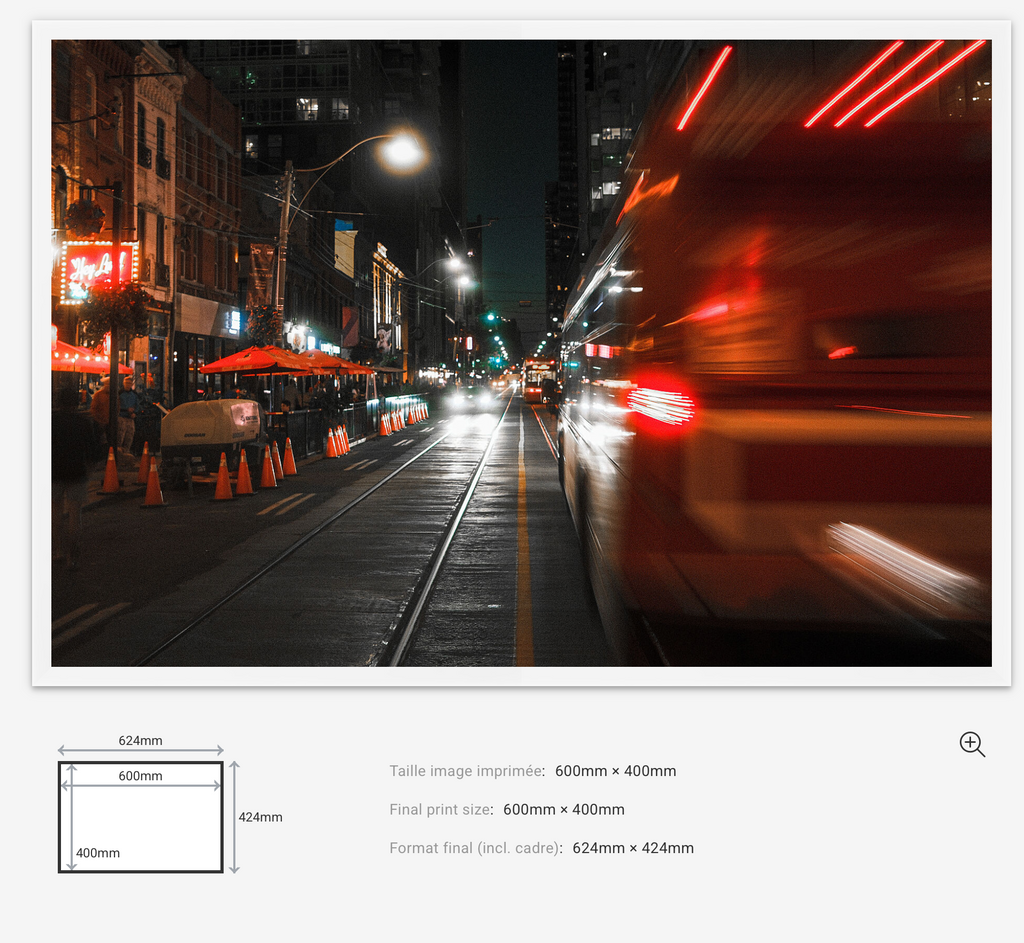Click the frame dimensions diagram
1024x943 pixels.
(169, 805)
